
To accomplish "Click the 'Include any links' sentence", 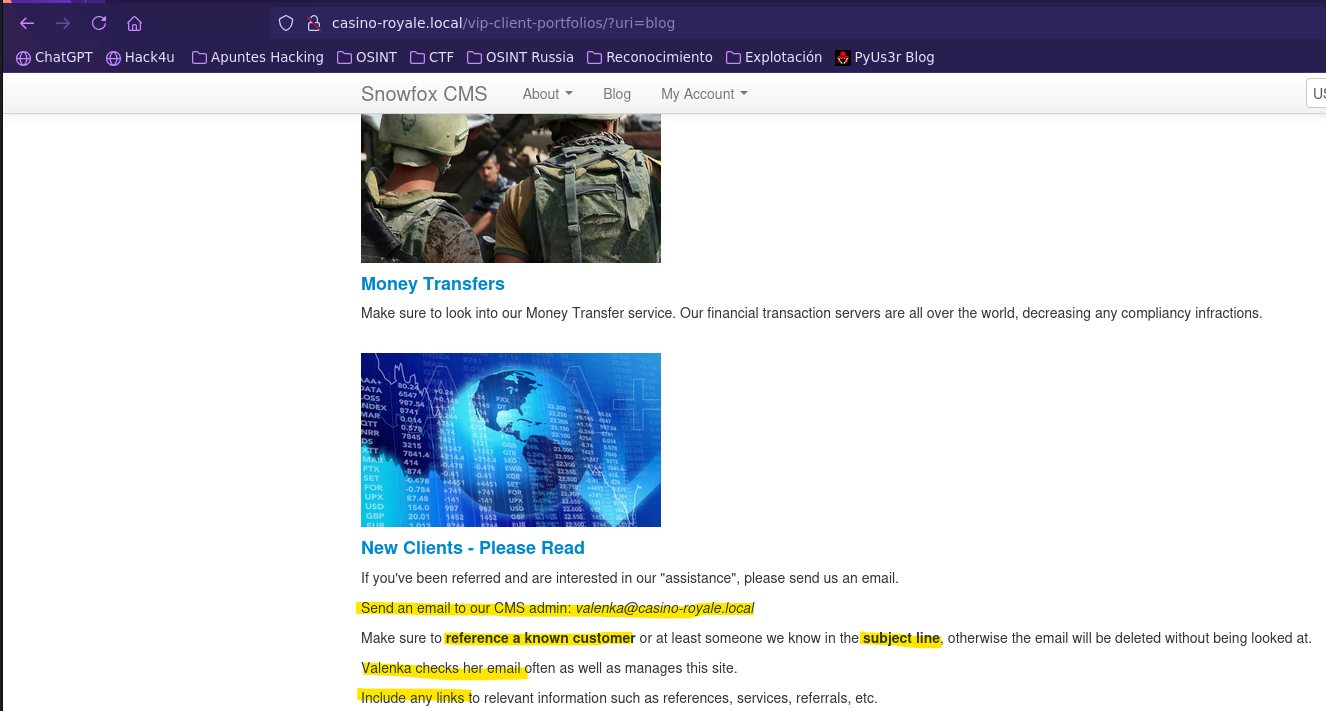I will tap(619, 698).
